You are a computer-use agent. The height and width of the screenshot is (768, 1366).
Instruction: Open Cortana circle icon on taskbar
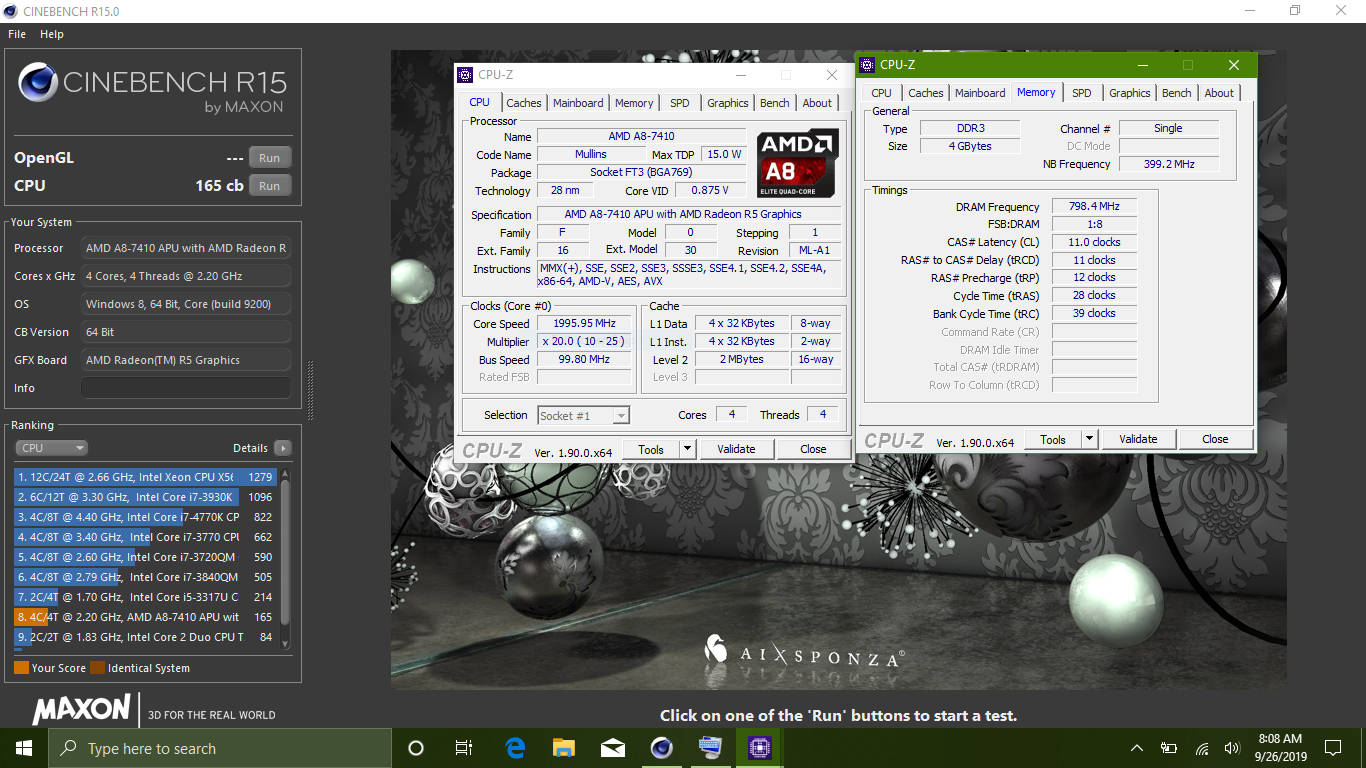416,748
